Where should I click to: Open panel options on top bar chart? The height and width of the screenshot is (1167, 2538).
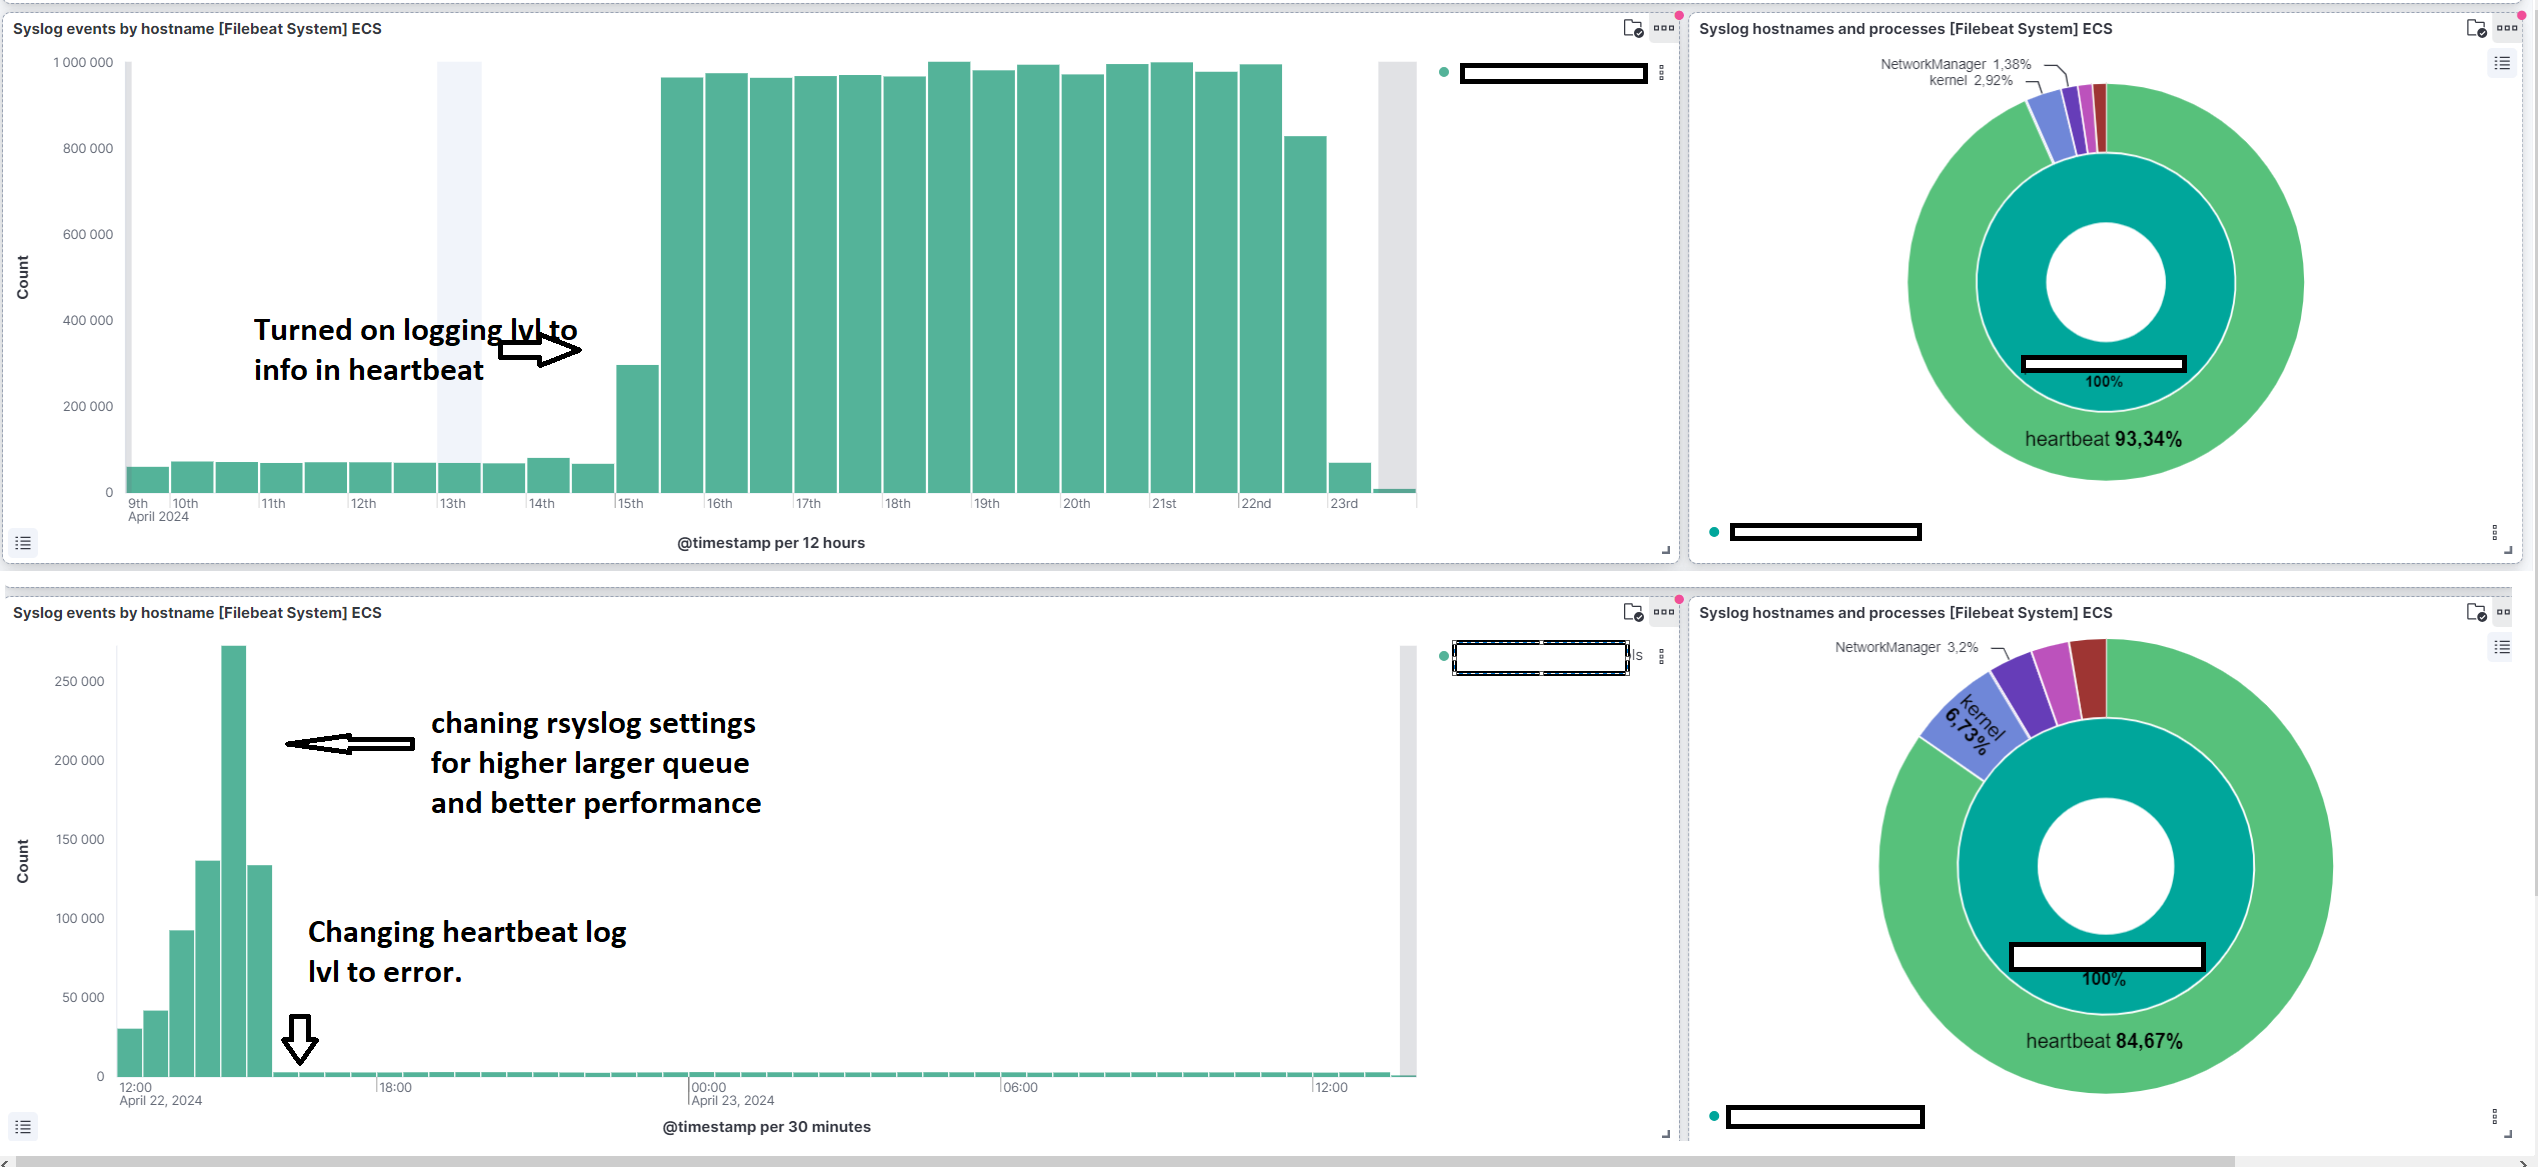click(x=1663, y=28)
